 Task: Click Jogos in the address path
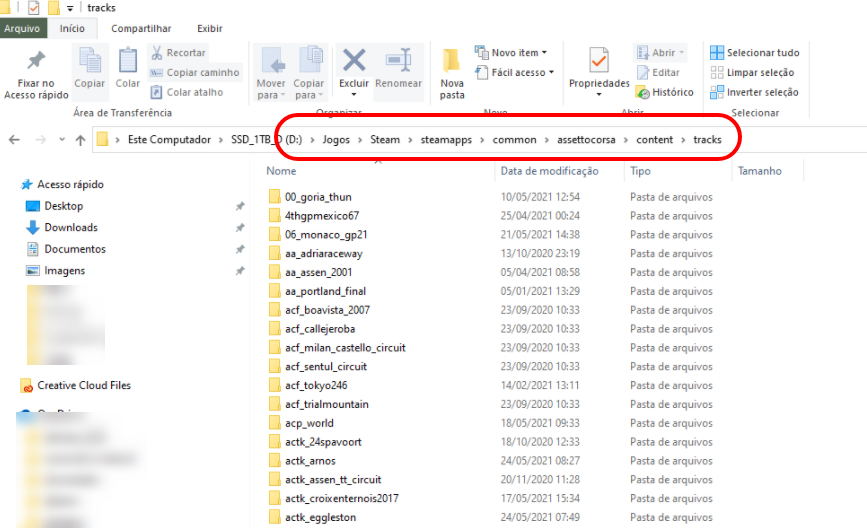tap(336, 139)
